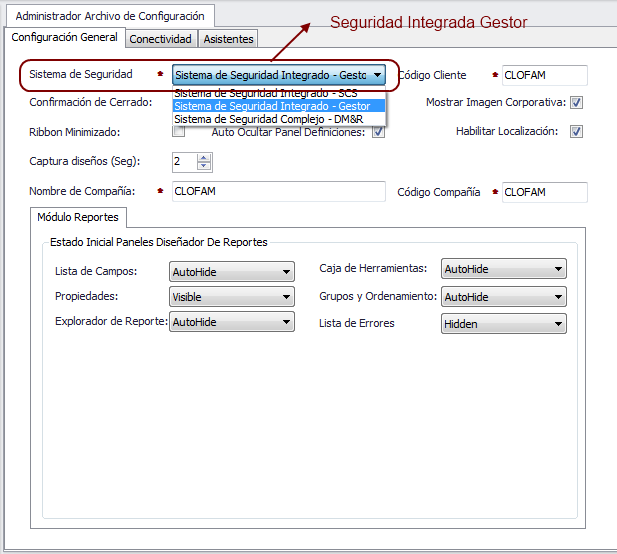Expand the Propiedades dropdown
The image size is (617, 554).
pos(231,297)
